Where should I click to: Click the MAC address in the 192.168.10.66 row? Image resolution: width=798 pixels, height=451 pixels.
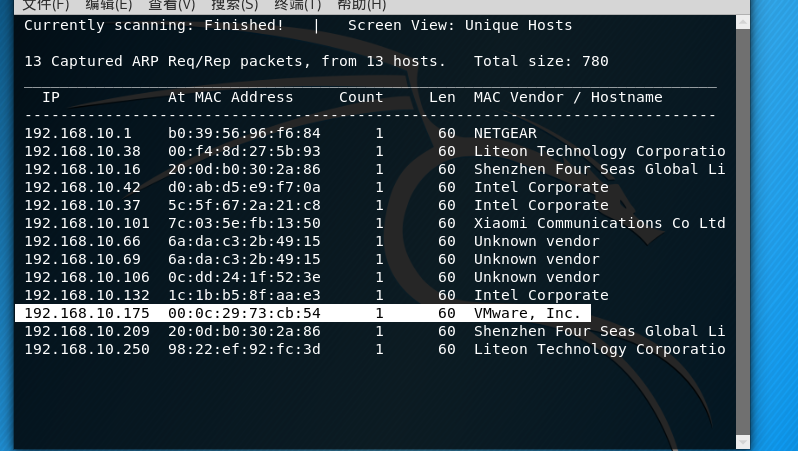coord(244,241)
